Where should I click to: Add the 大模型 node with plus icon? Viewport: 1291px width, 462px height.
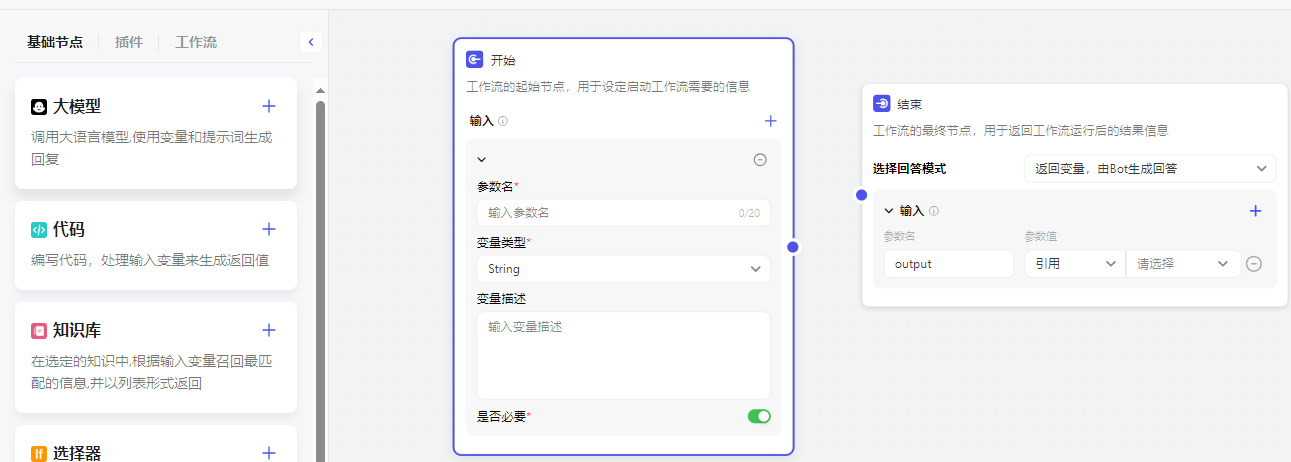268,106
